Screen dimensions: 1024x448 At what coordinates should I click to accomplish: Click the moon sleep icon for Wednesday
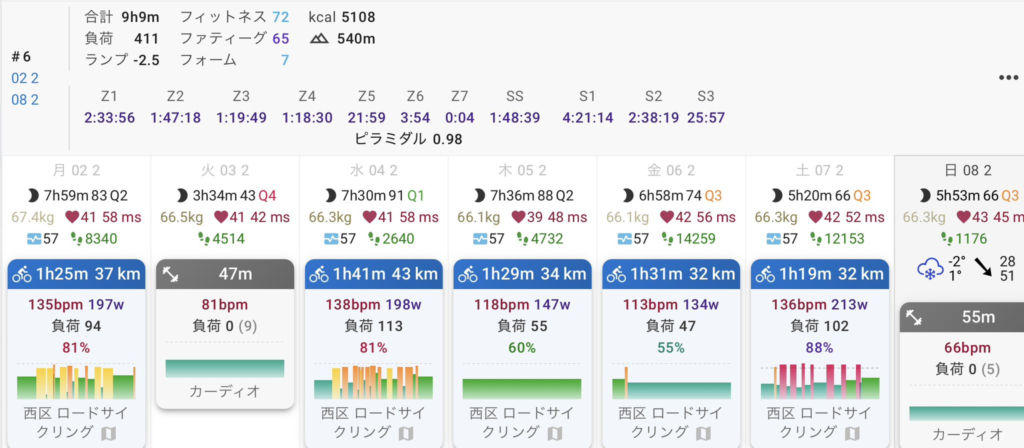pos(329,196)
